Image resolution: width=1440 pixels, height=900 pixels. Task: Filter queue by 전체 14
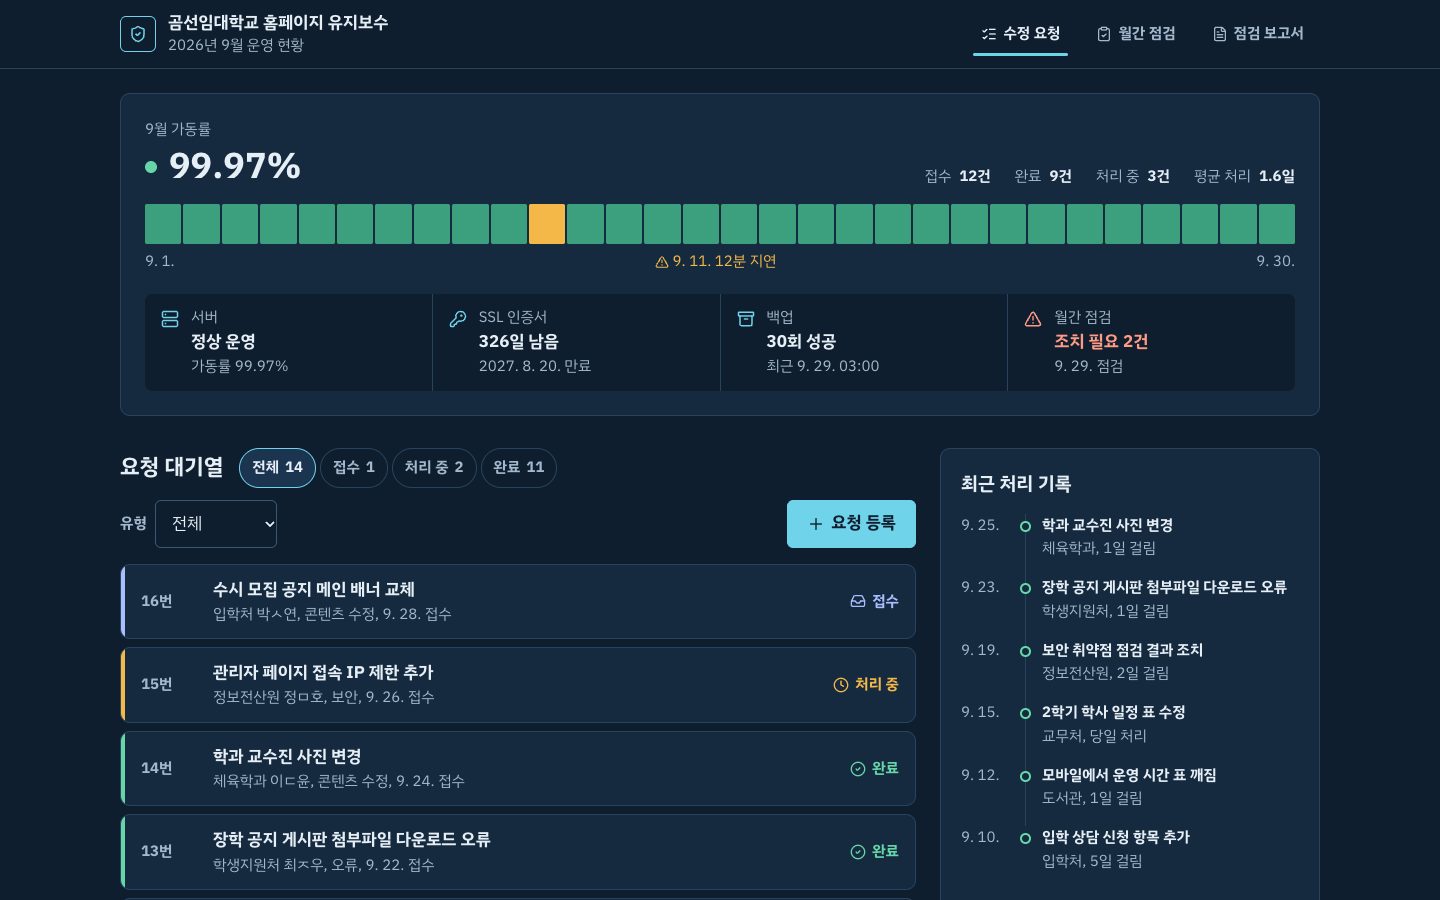pos(277,467)
